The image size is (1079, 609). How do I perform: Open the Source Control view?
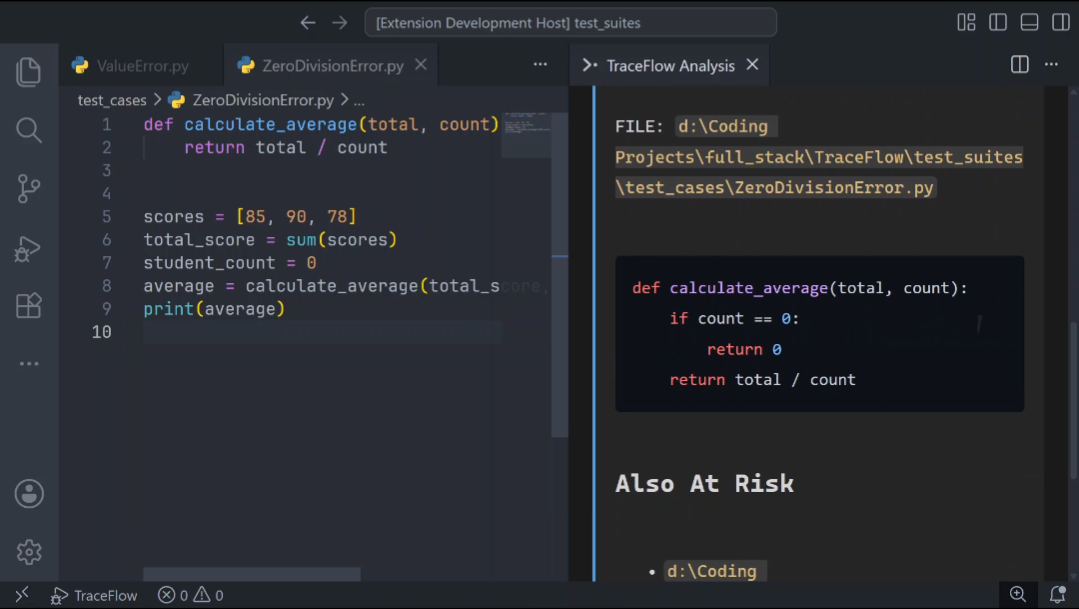(28, 188)
